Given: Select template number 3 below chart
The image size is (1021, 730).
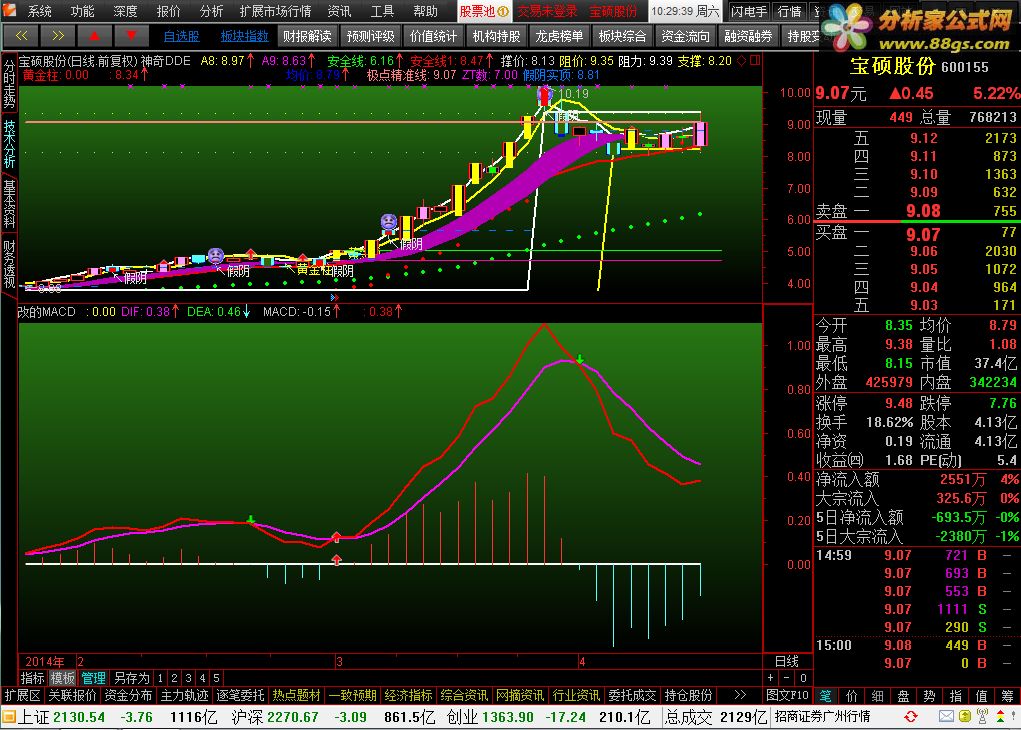Looking at the screenshot, I should pos(188,678).
